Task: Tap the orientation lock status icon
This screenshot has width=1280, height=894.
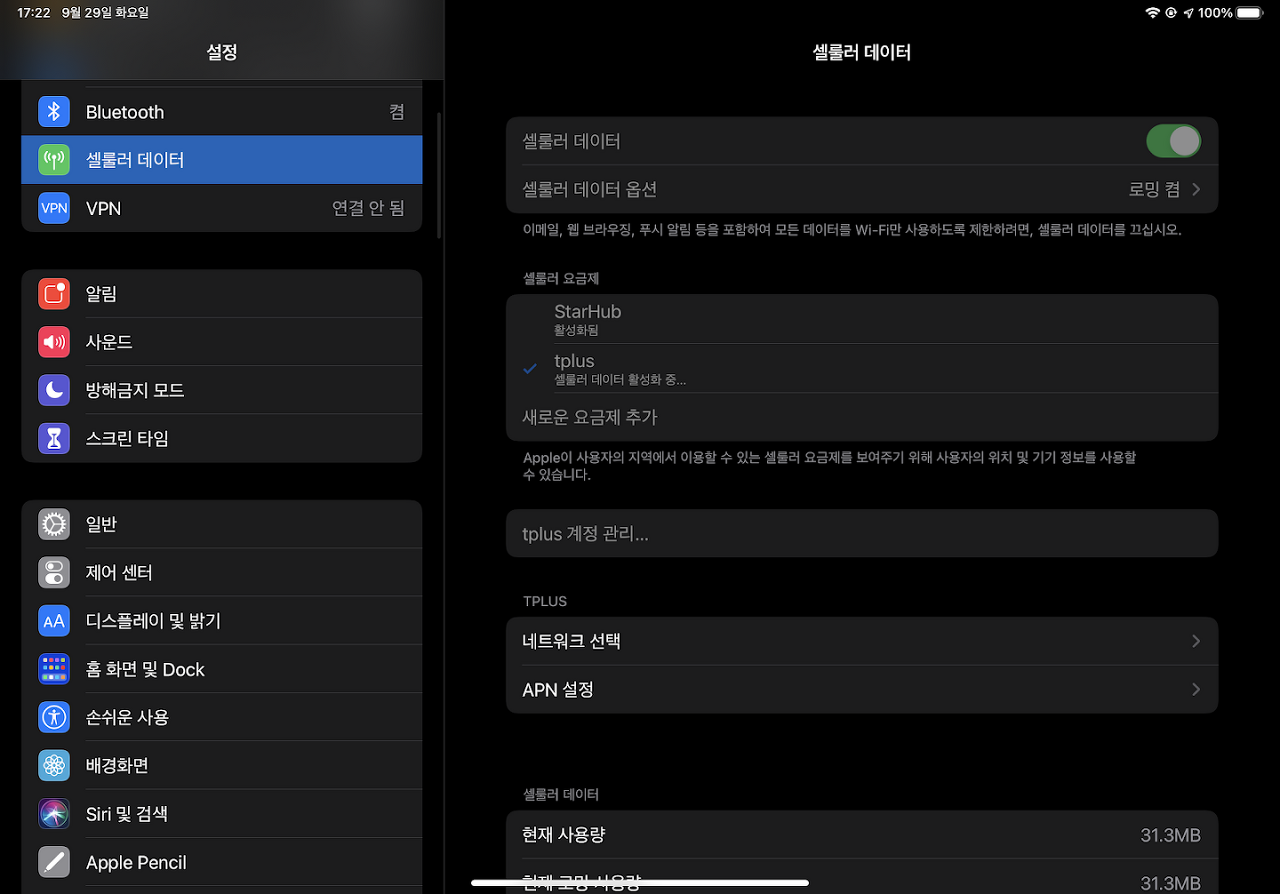Action: (1171, 13)
